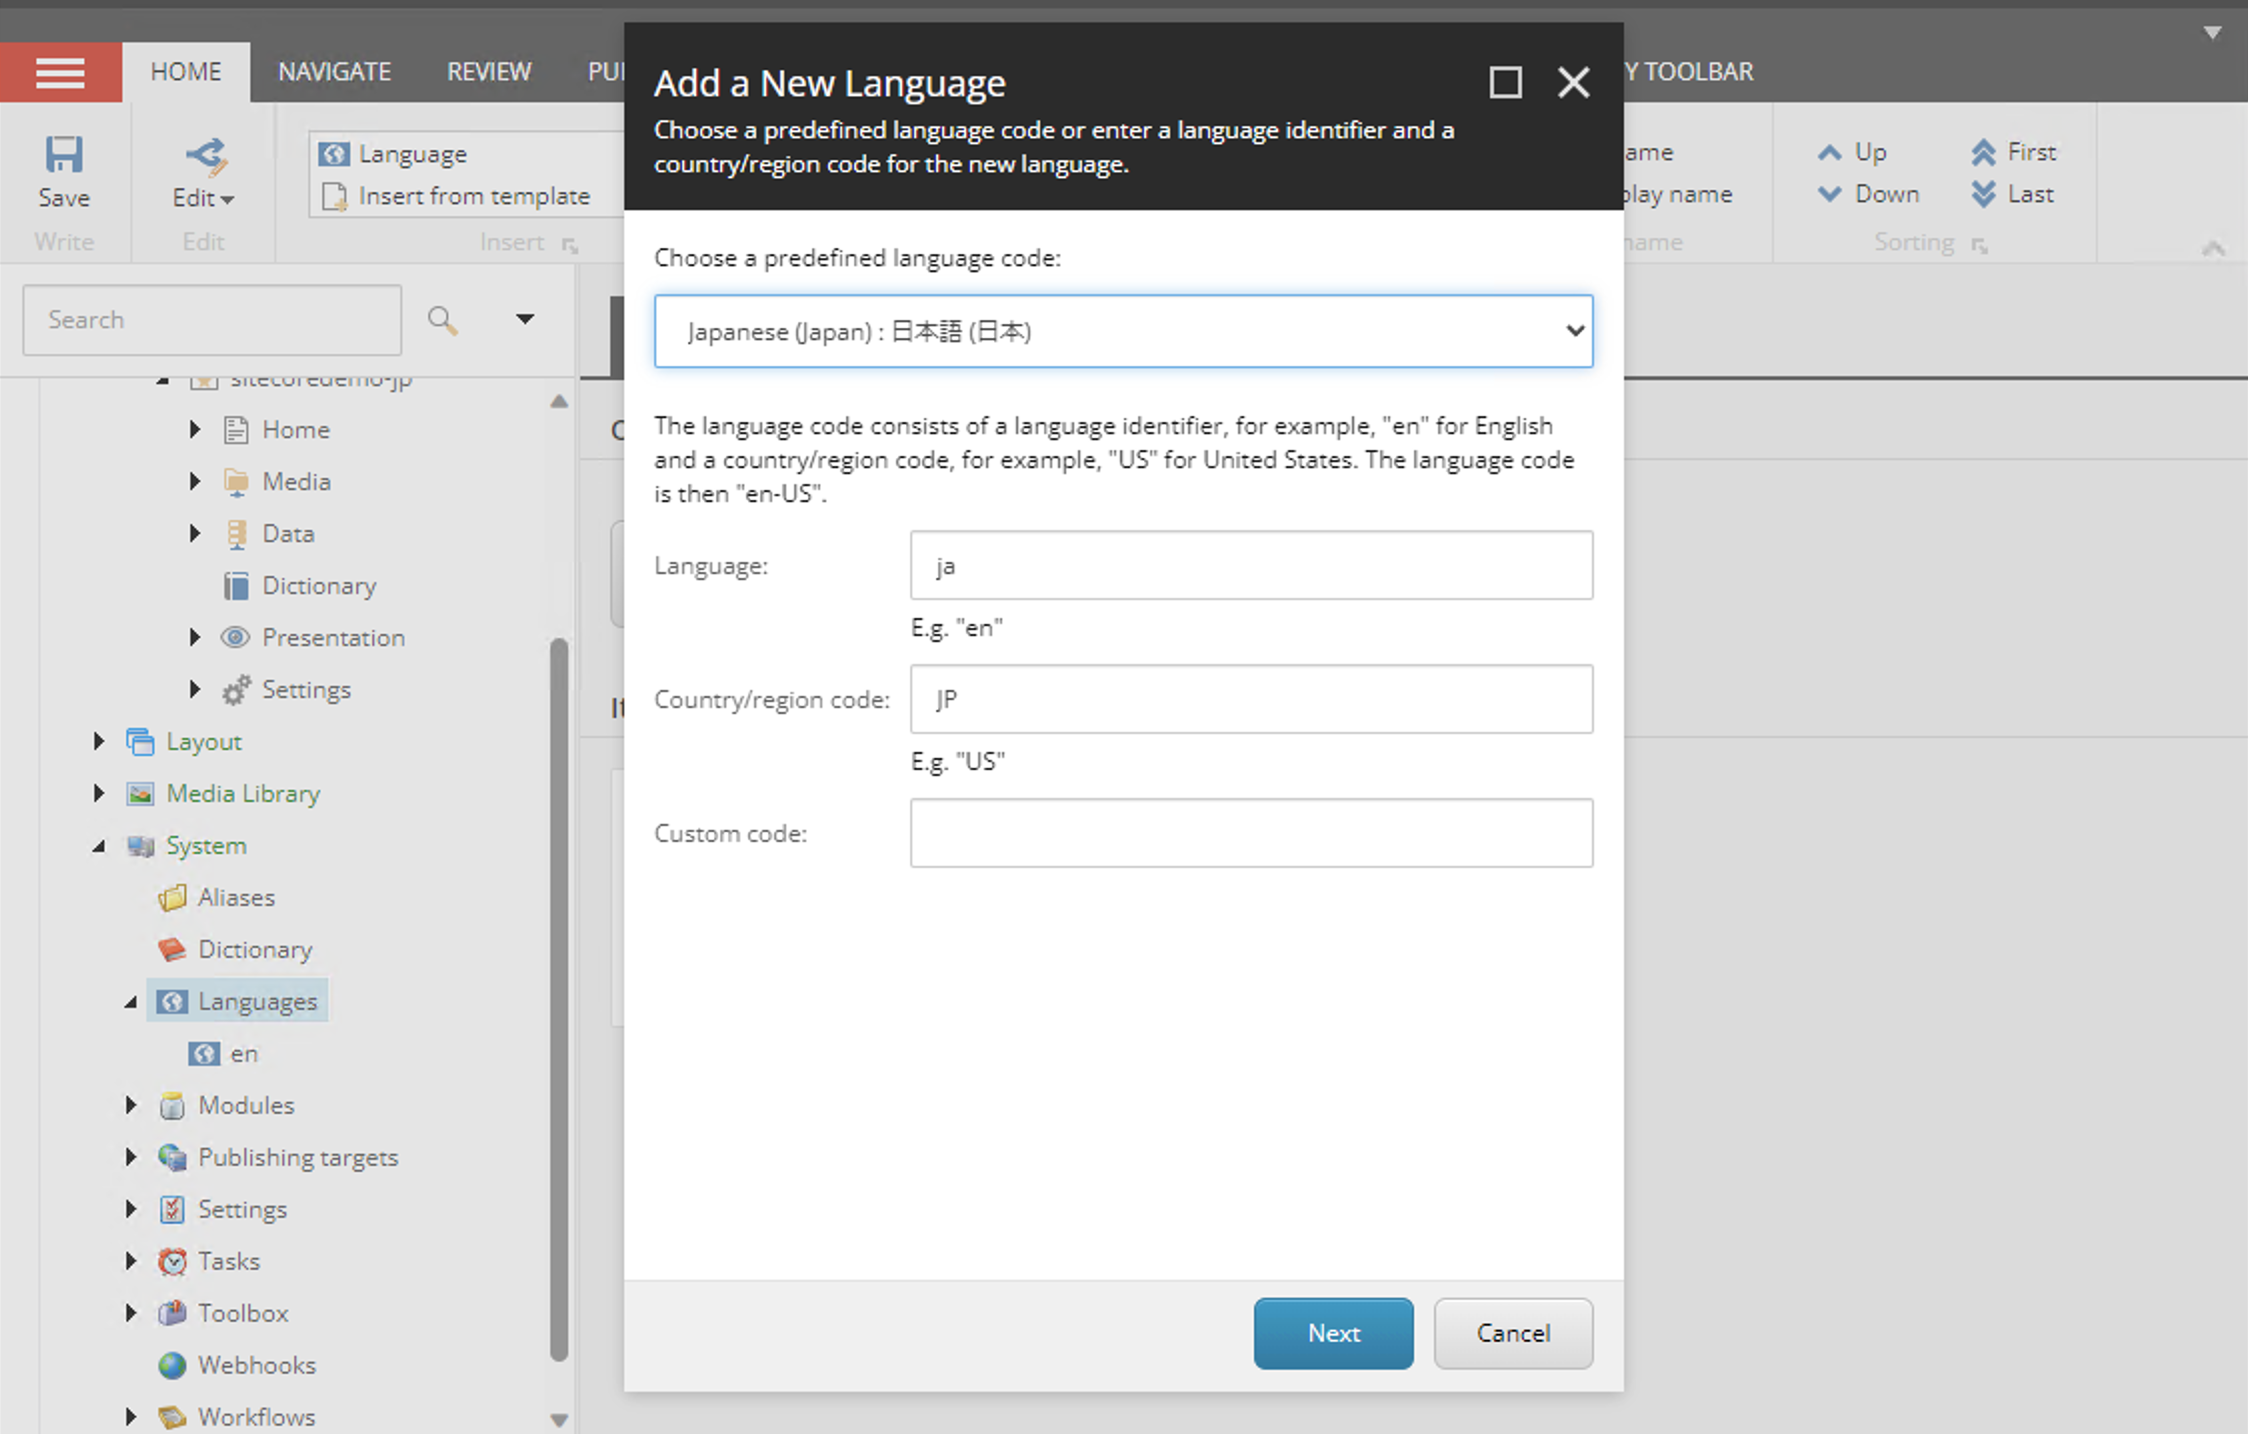Expand the Layout tree node
The height and width of the screenshot is (1434, 2248).
99,741
